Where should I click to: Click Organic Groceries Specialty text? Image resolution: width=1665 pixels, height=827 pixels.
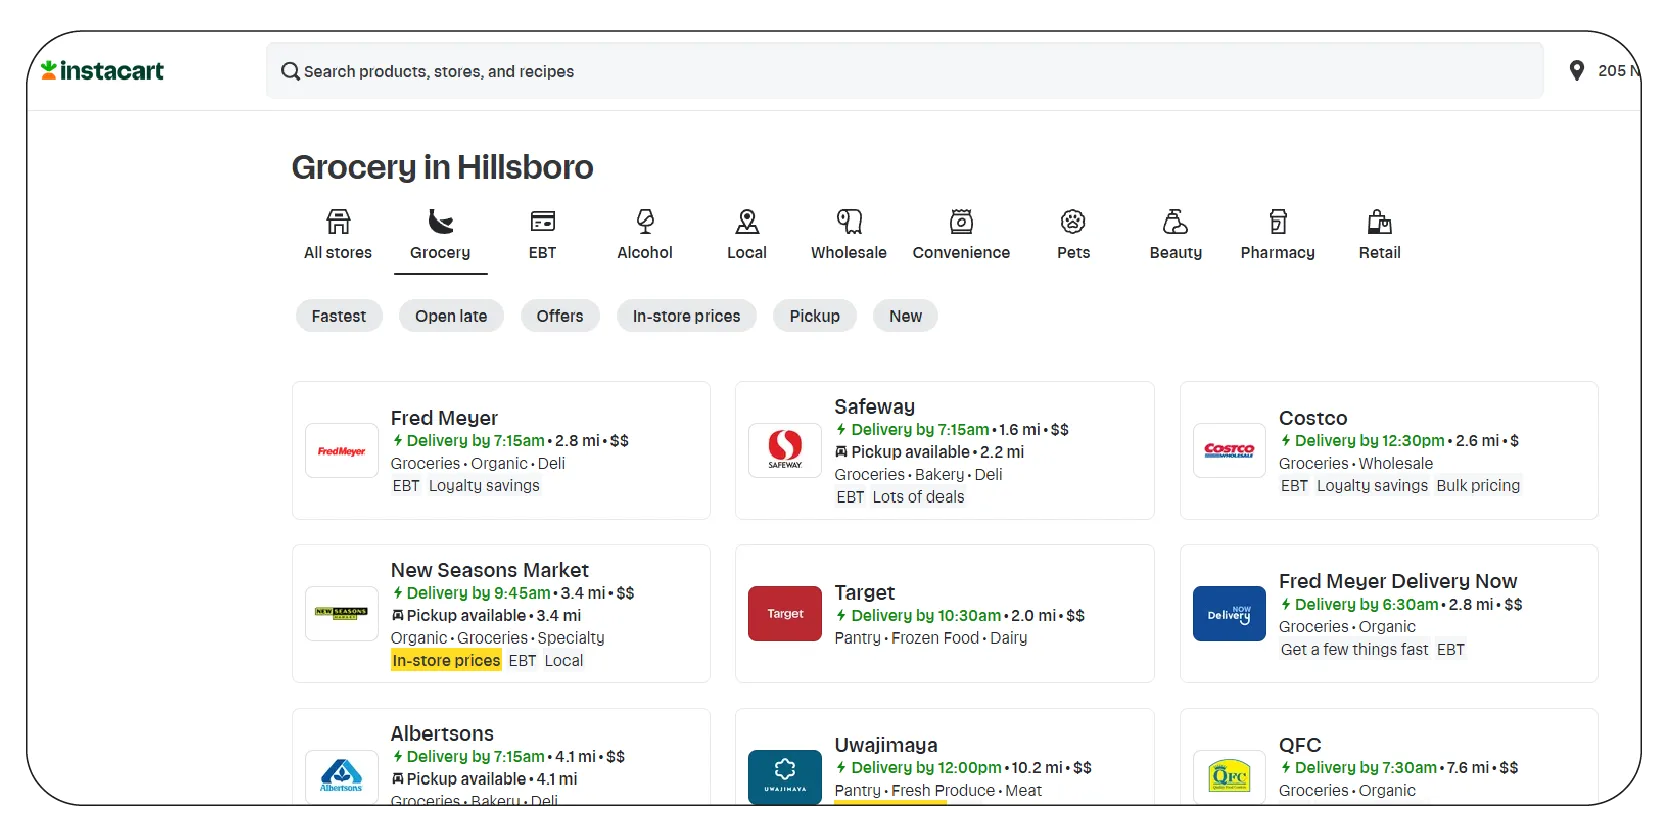(x=497, y=638)
